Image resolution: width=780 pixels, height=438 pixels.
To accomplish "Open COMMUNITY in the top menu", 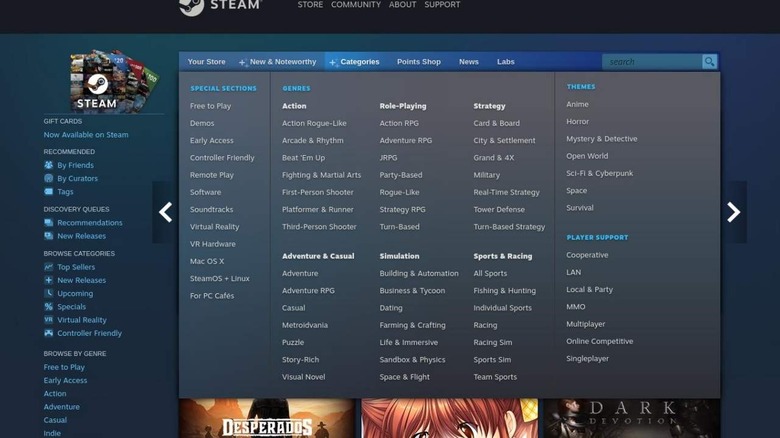I will [356, 5].
